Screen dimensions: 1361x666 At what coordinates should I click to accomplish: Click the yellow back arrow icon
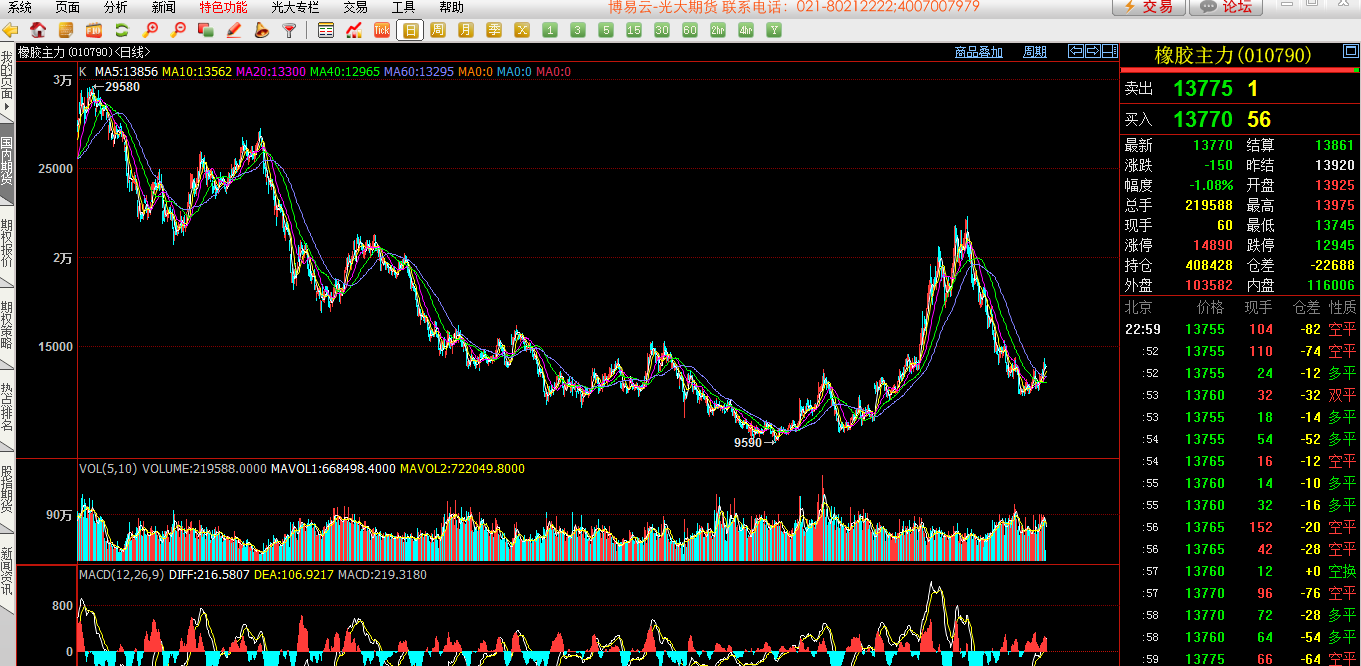(12, 30)
